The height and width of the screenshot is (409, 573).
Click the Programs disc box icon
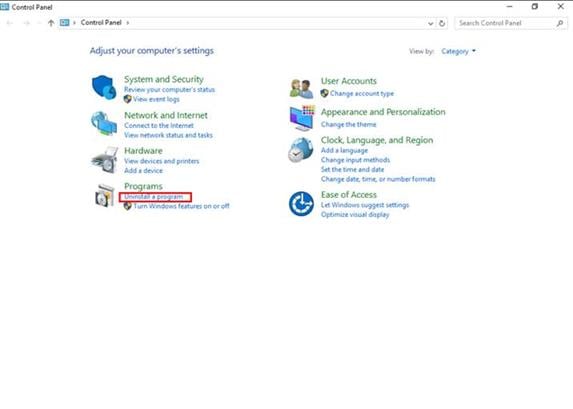click(105, 195)
